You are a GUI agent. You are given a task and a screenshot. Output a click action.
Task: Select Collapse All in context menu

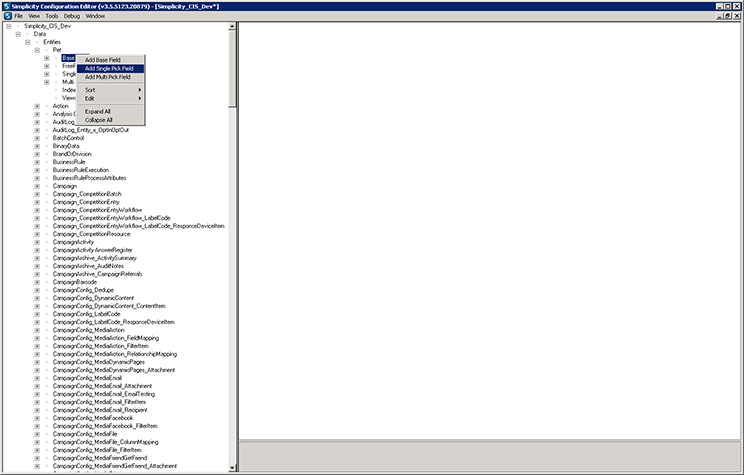pyautogui.click(x=111, y=120)
